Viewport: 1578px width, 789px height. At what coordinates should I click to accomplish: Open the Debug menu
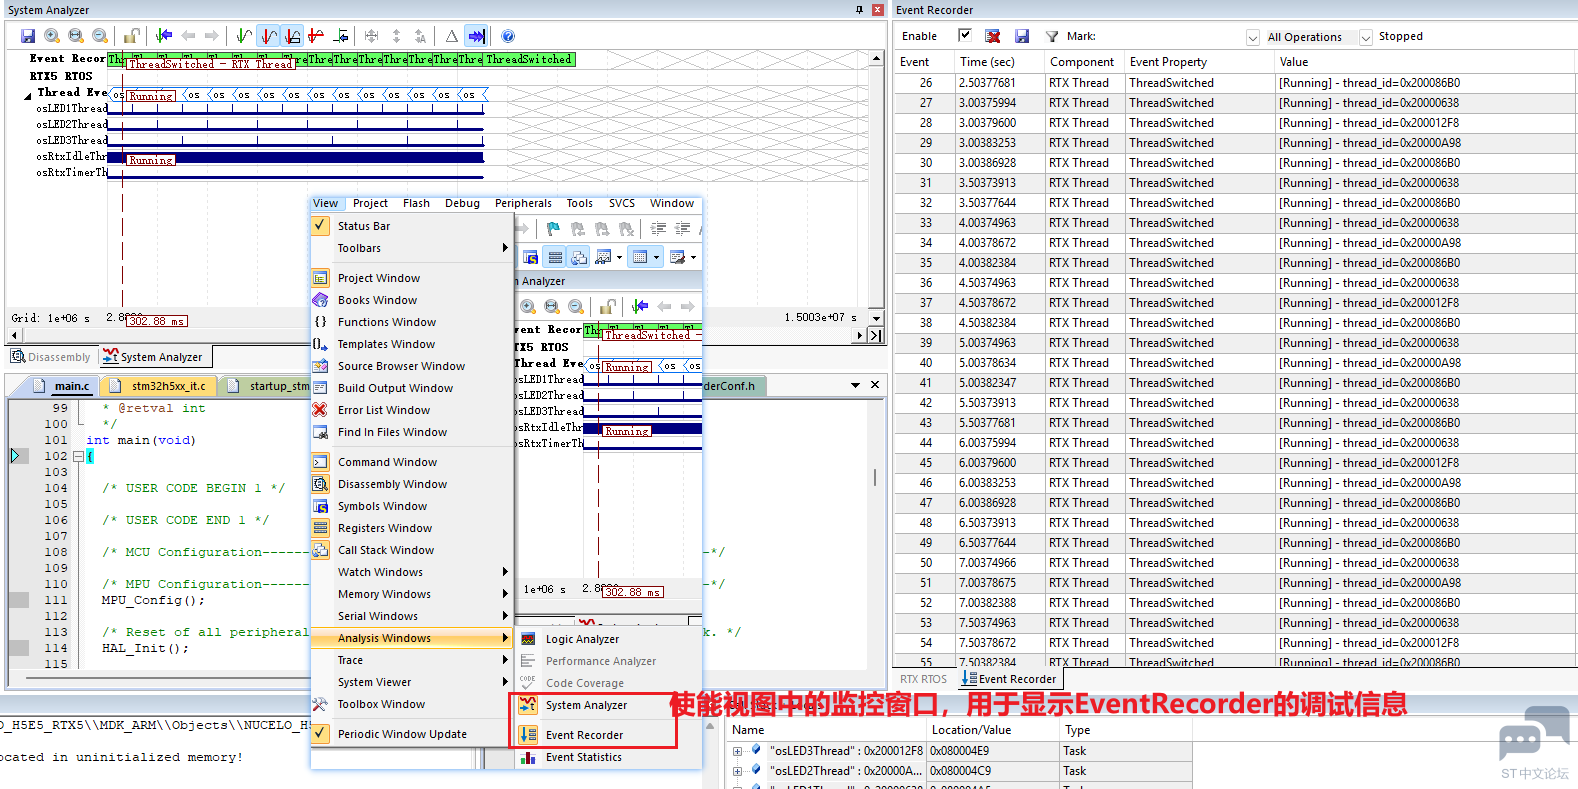tap(462, 203)
